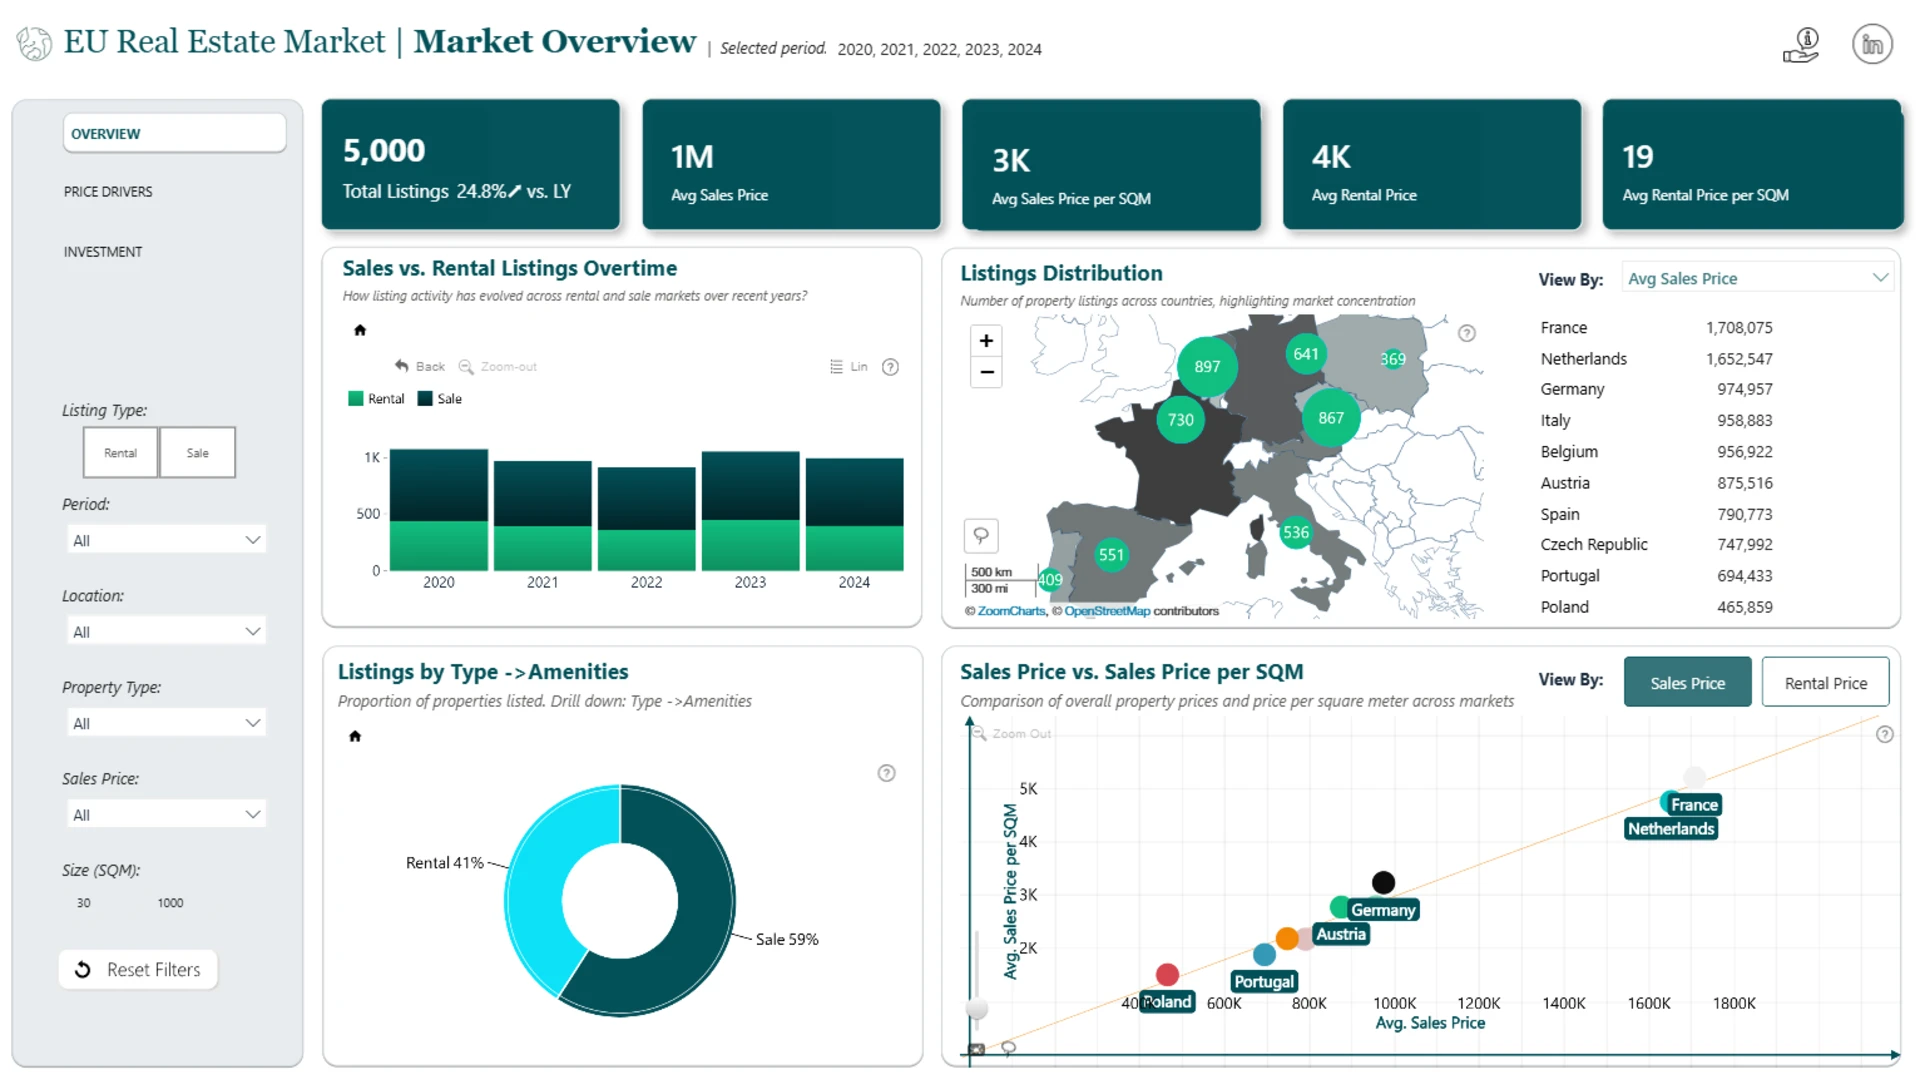This screenshot has height=1080, width=1920.
Task: Open the View By Avg Sales Price dropdown
Action: pos(1757,279)
